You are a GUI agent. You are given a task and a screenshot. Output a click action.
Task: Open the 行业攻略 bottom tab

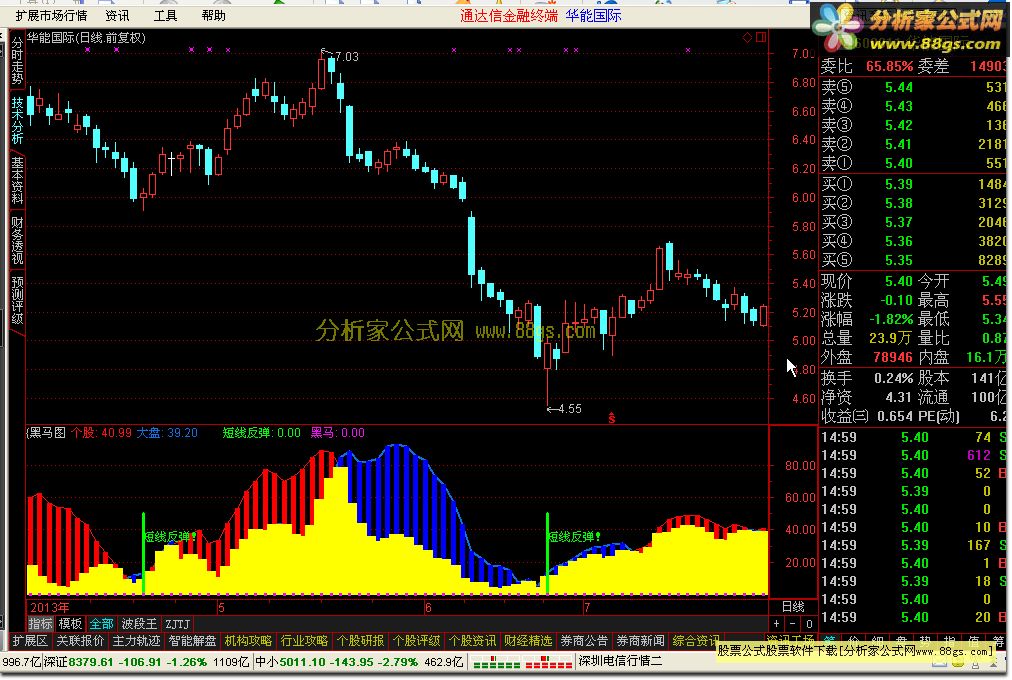tap(305, 641)
